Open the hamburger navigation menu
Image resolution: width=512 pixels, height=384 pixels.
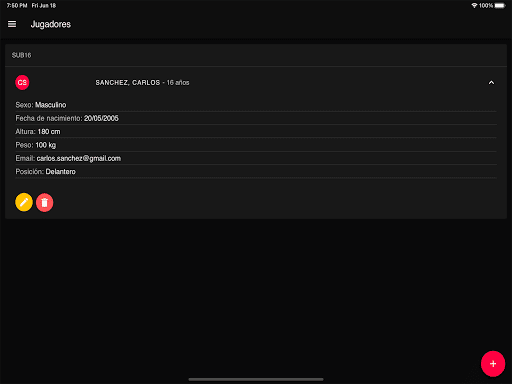(12, 24)
